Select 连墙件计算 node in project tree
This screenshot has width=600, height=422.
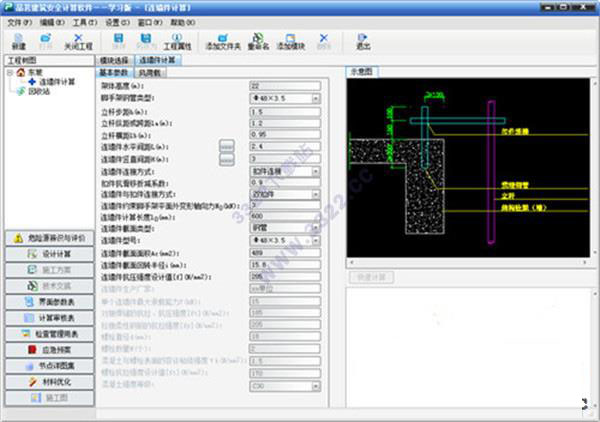pos(58,81)
